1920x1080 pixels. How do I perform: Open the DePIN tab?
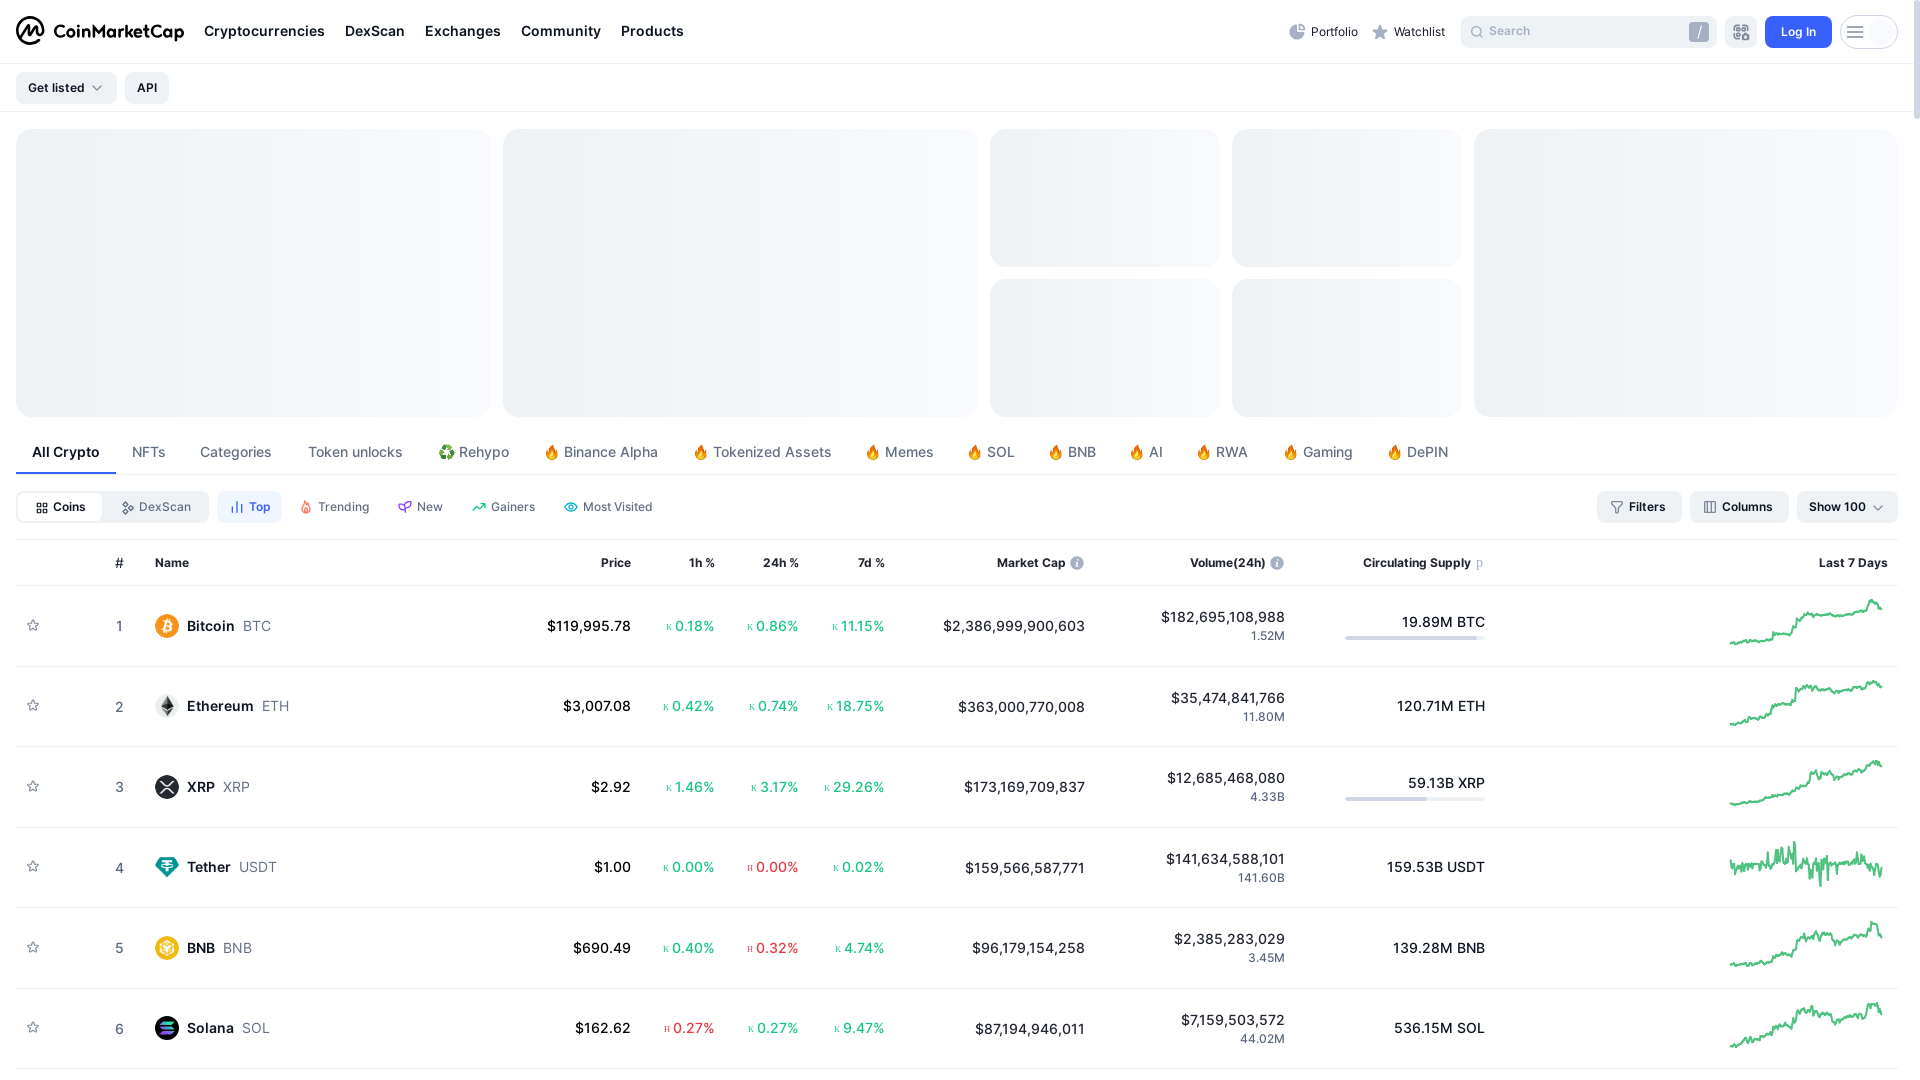(x=1417, y=452)
